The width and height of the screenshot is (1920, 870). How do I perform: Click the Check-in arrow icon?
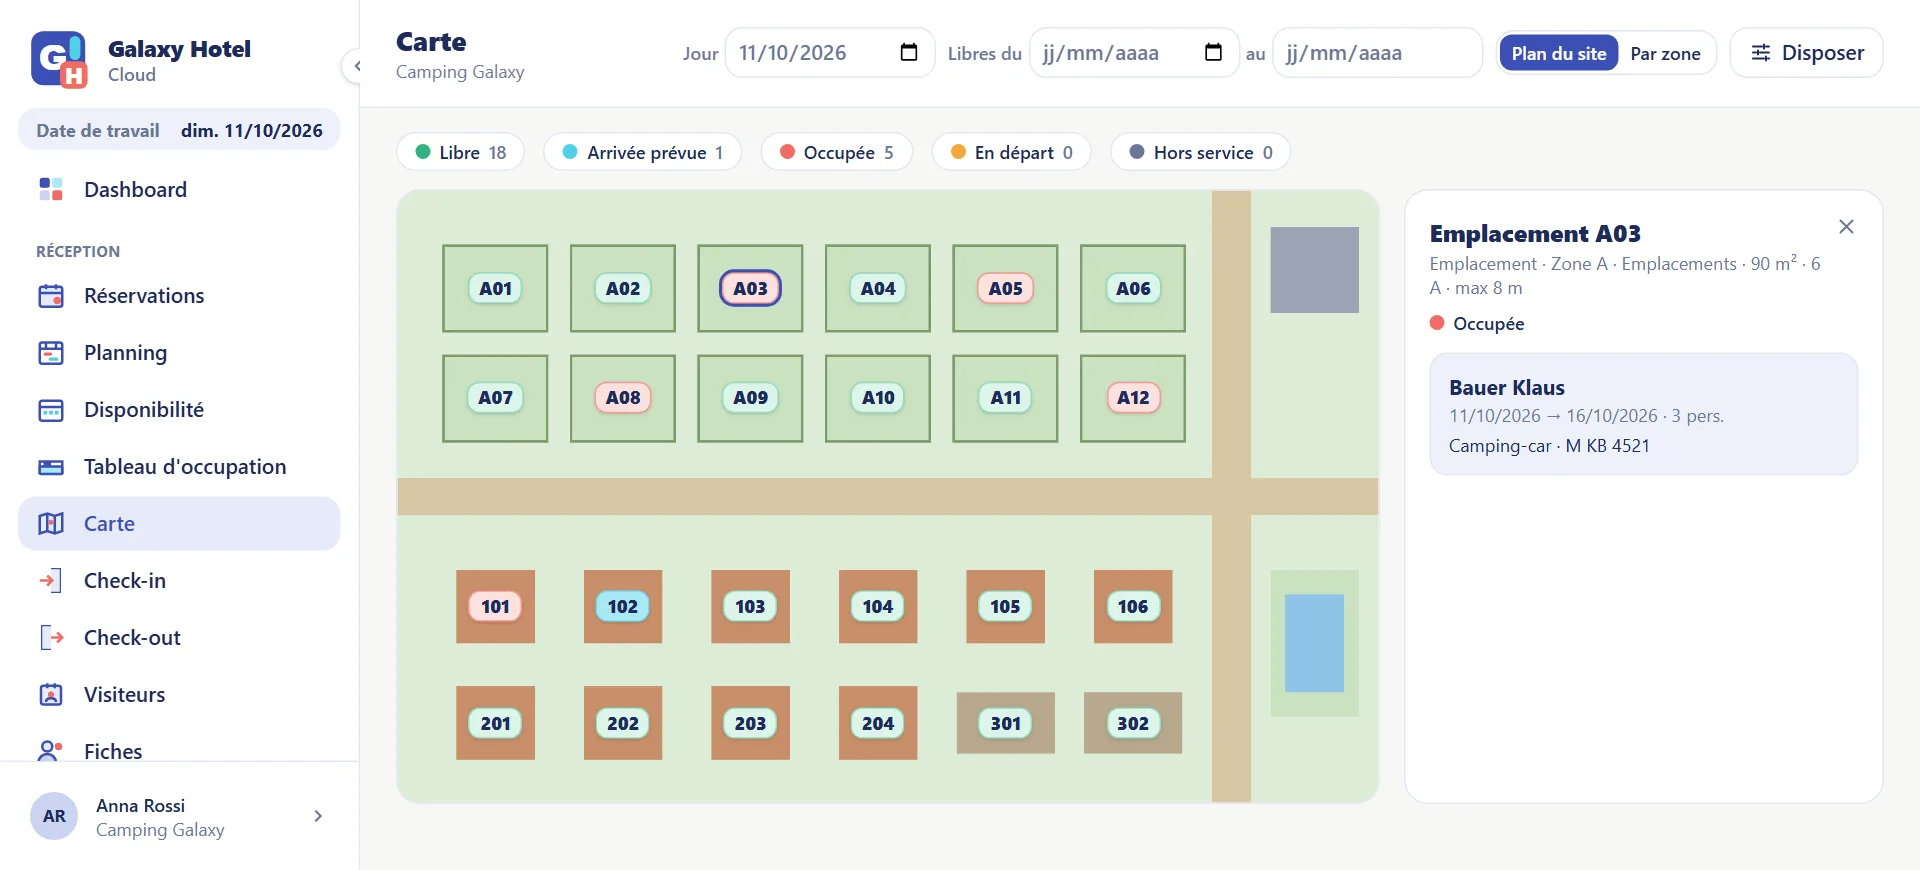pyautogui.click(x=51, y=581)
